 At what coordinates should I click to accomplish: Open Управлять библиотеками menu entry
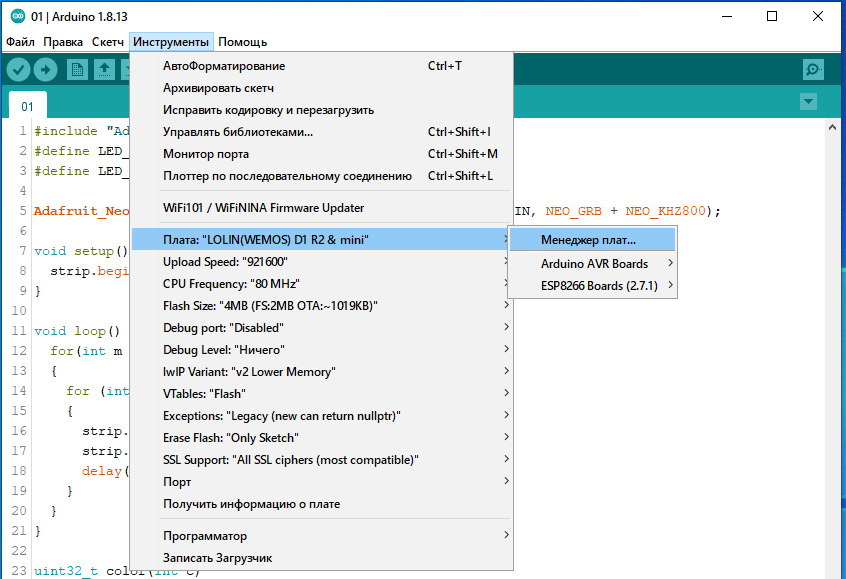click(x=238, y=132)
